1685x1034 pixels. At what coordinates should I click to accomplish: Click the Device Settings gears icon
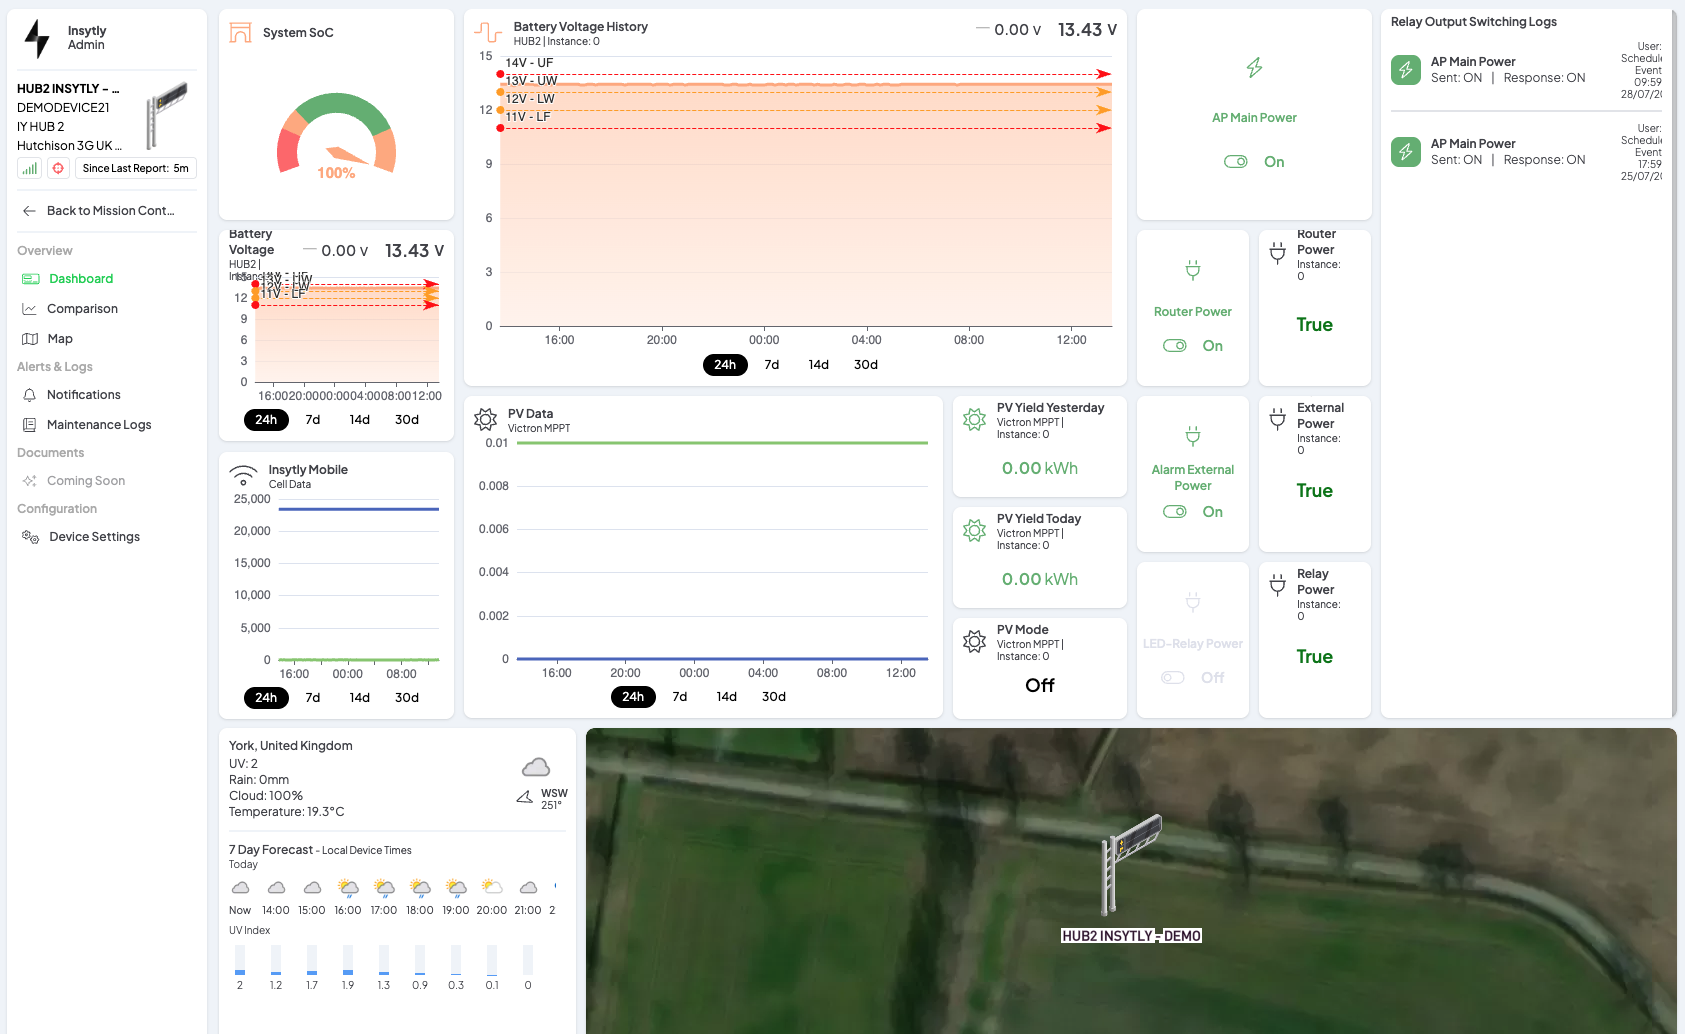tap(30, 537)
